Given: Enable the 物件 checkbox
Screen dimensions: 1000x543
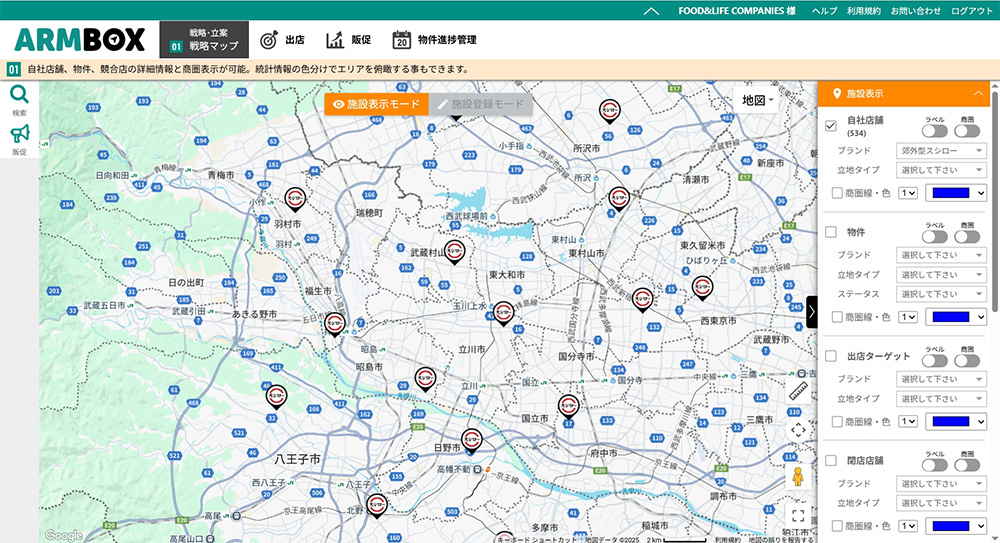Looking at the screenshot, I should [831, 232].
